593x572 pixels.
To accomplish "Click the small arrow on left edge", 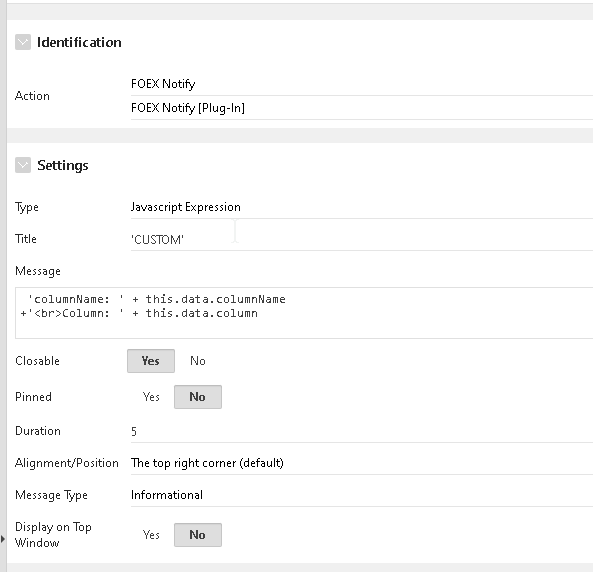I will pyautogui.click(x=3, y=539).
